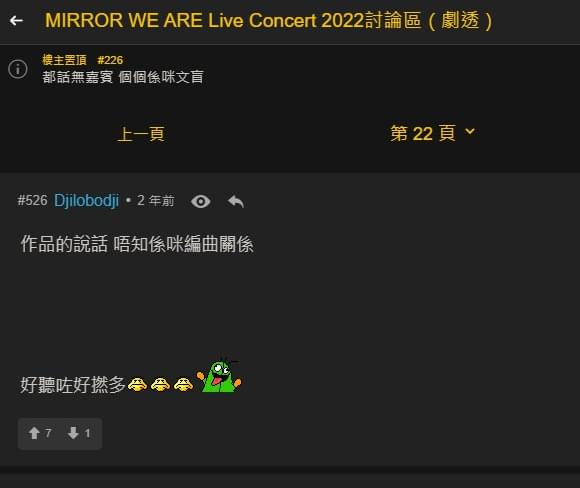Click the third crying-laughing emoji

(183, 384)
